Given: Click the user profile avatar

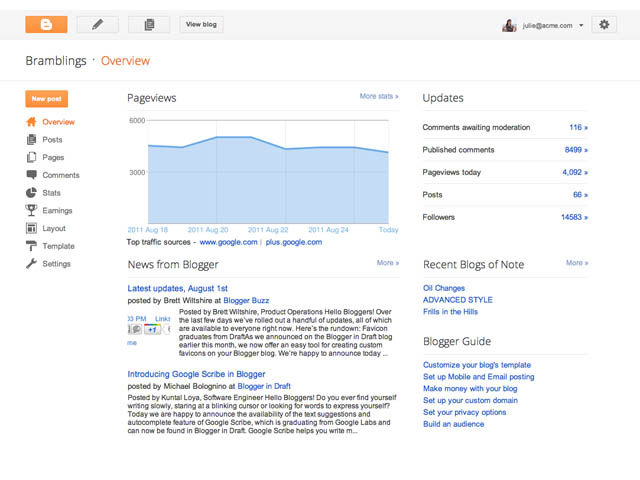Looking at the screenshot, I should coord(509,25).
